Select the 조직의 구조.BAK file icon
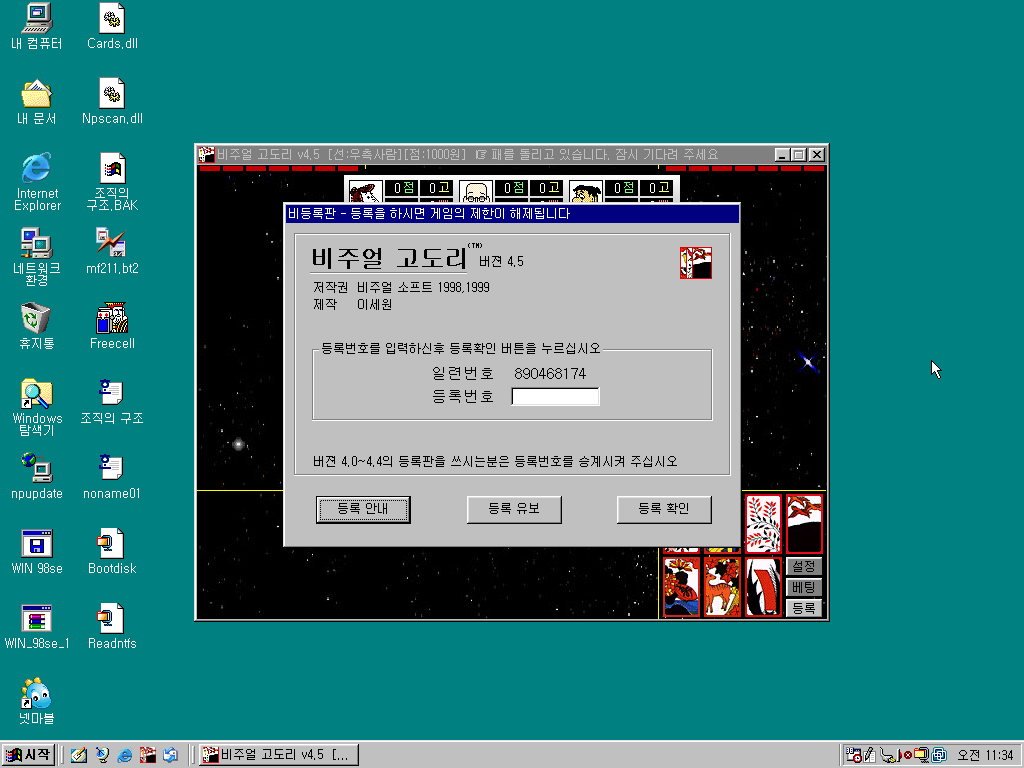This screenshot has height=768, width=1024. point(112,182)
